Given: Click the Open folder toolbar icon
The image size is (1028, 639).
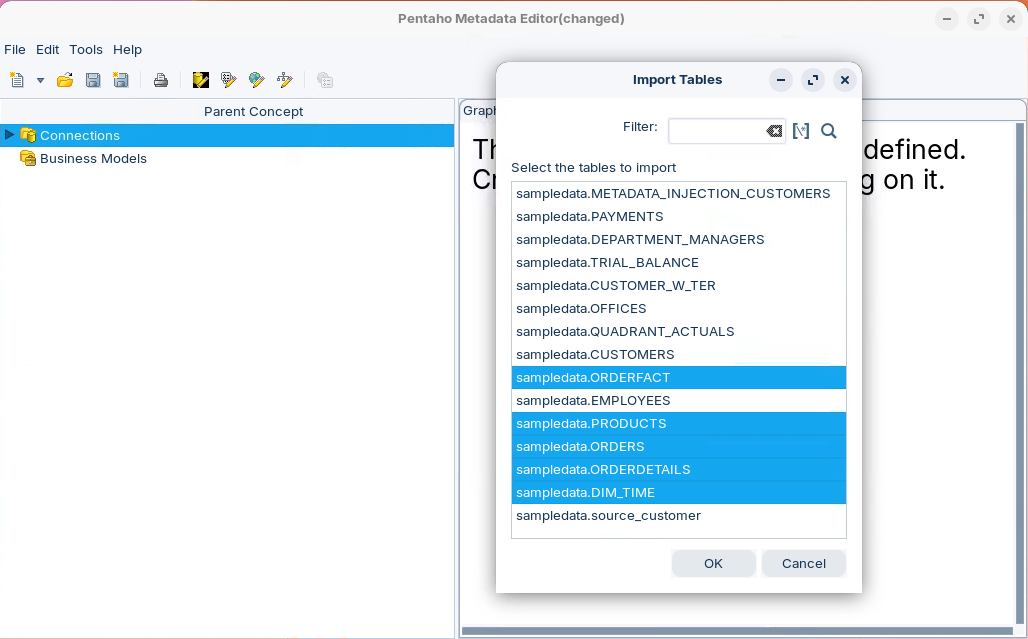Looking at the screenshot, I should pos(65,80).
